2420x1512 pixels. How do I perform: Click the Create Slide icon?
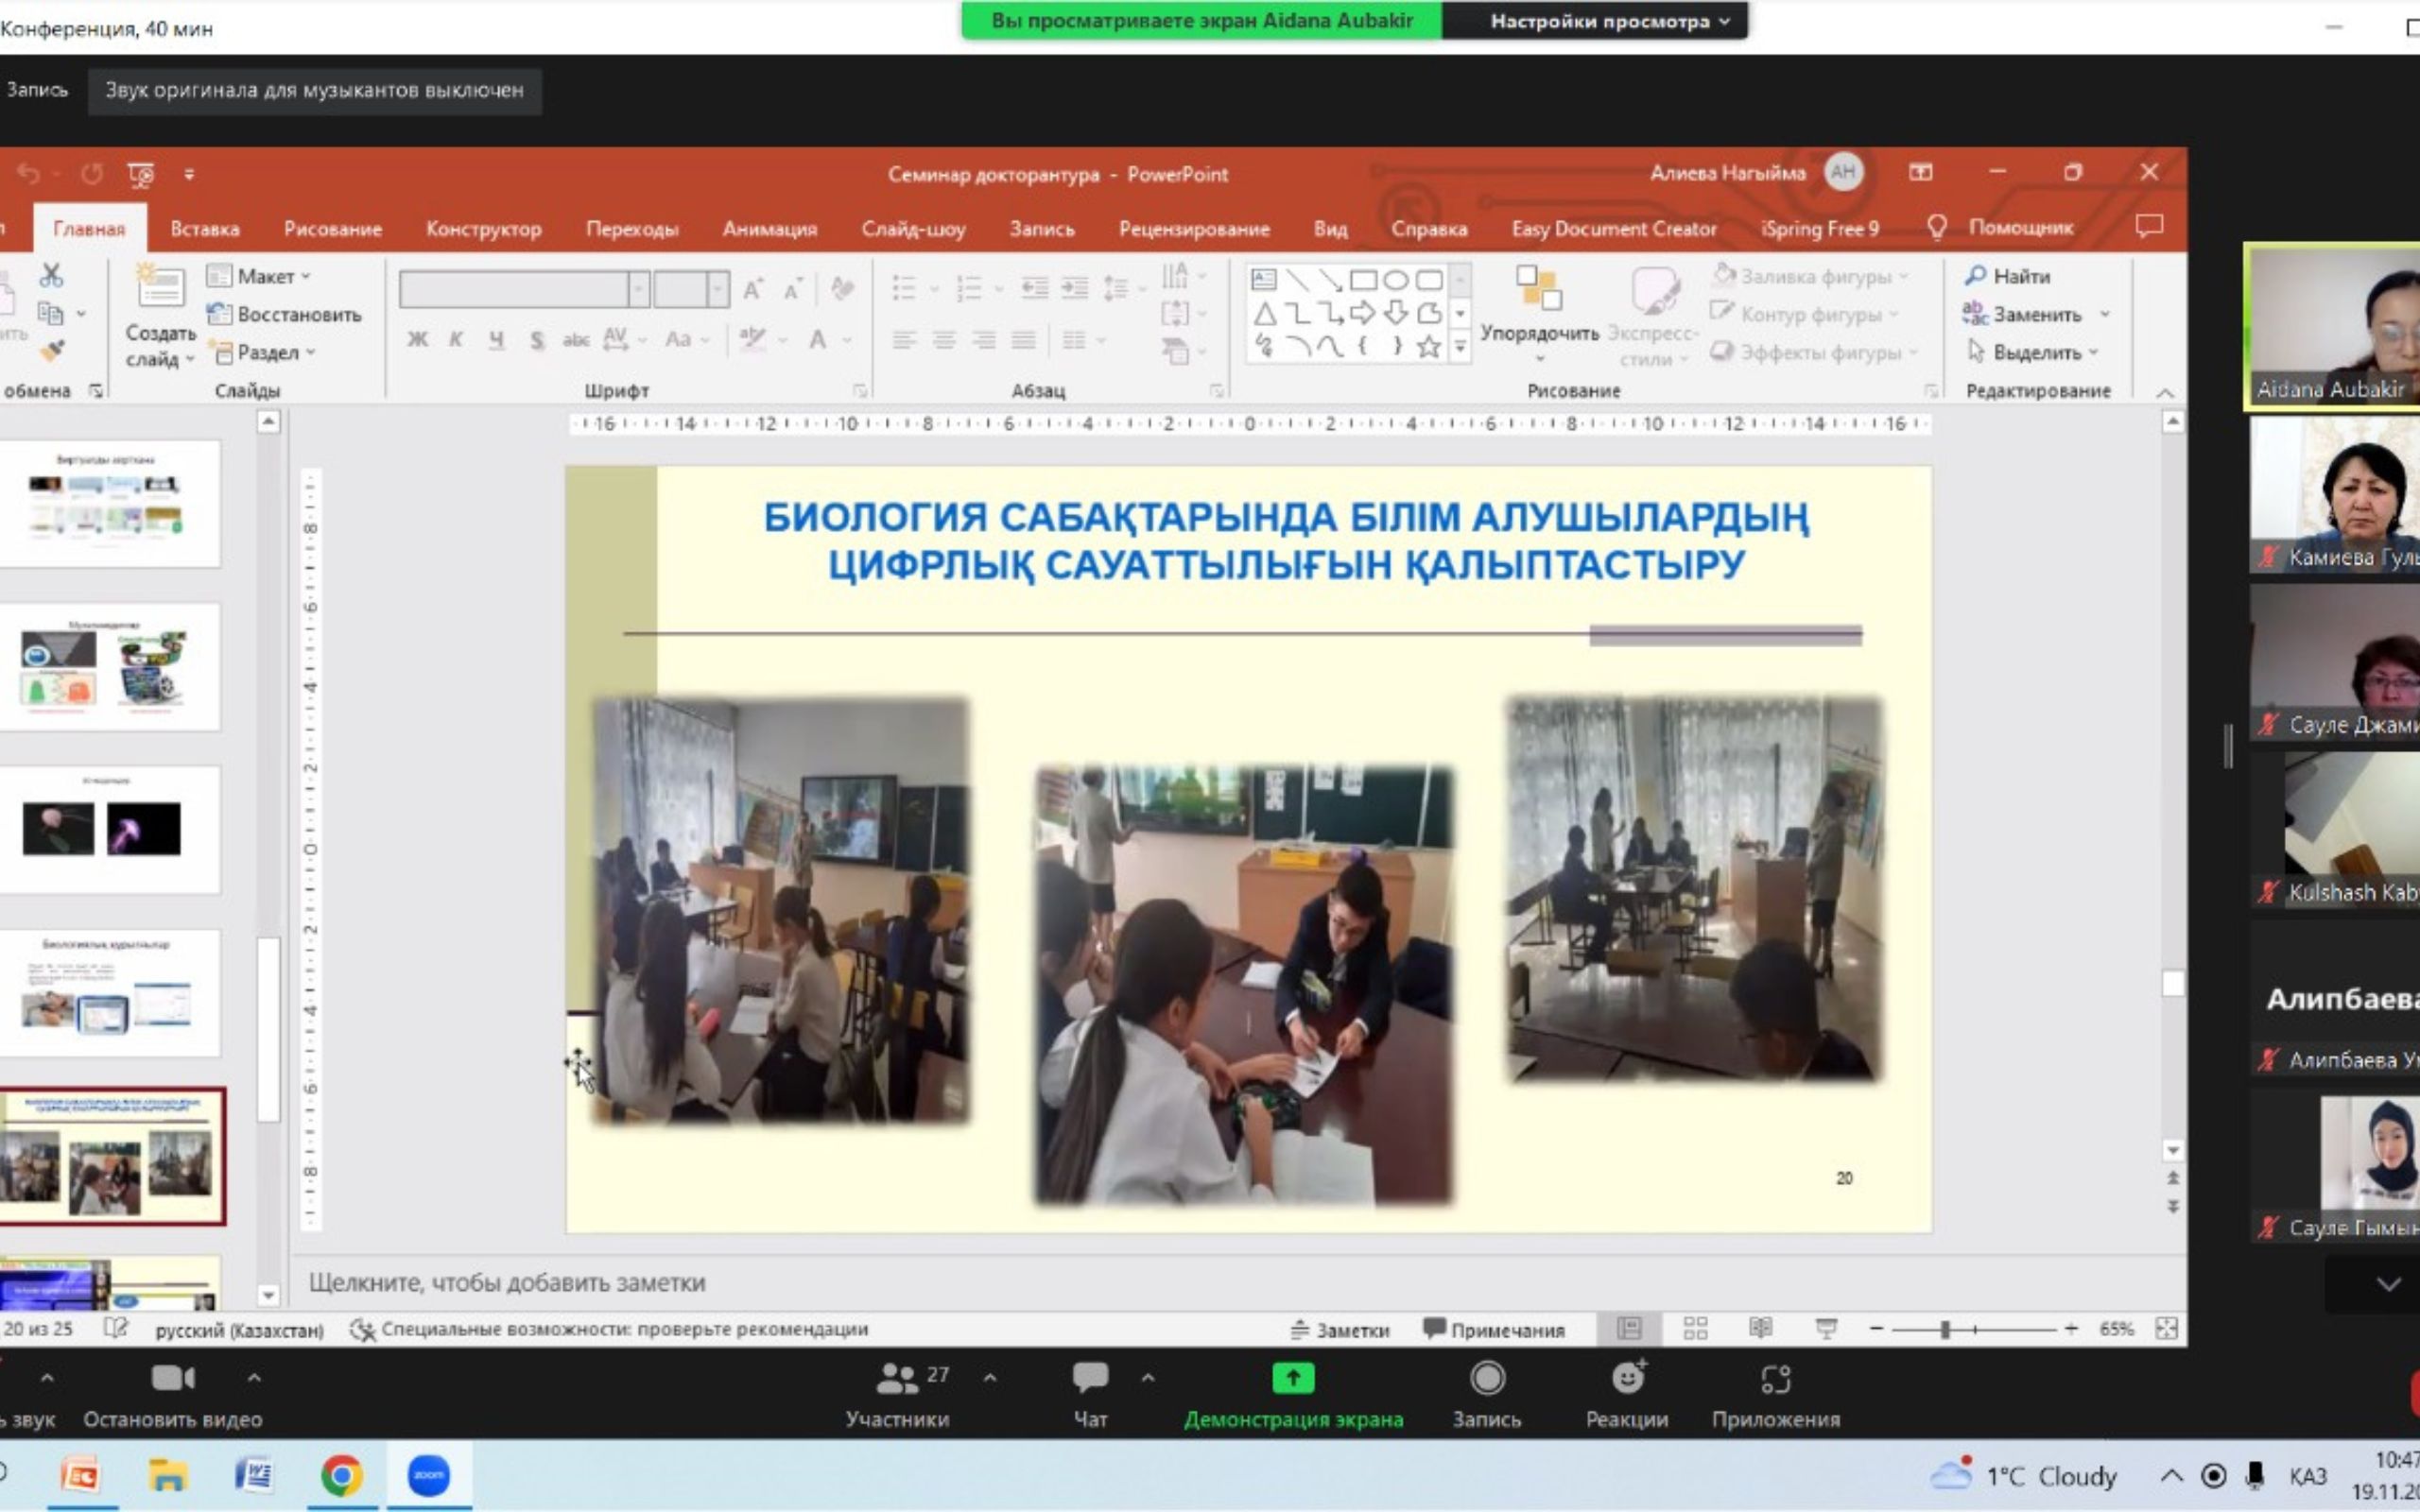point(160,289)
